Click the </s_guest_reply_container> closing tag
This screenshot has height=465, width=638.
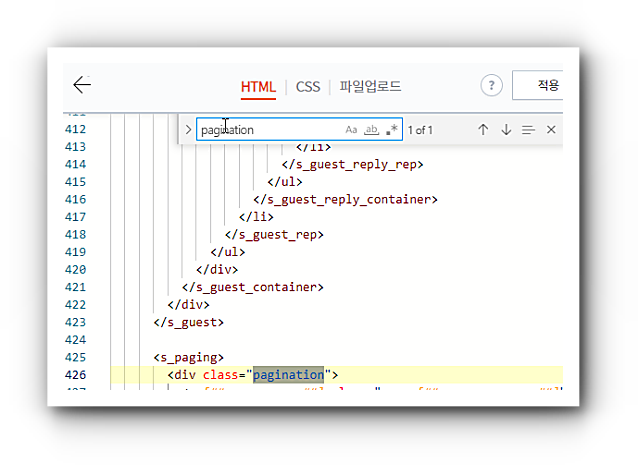tap(345, 200)
